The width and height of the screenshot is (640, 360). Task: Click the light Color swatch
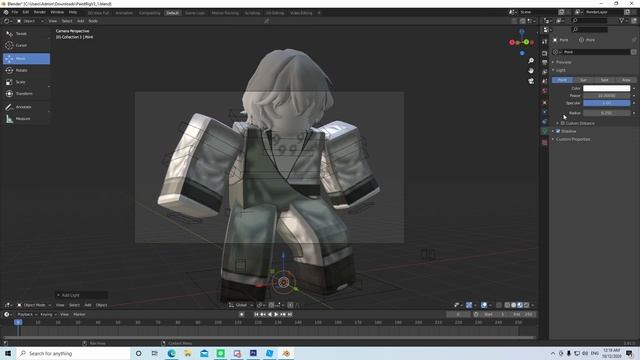click(607, 88)
